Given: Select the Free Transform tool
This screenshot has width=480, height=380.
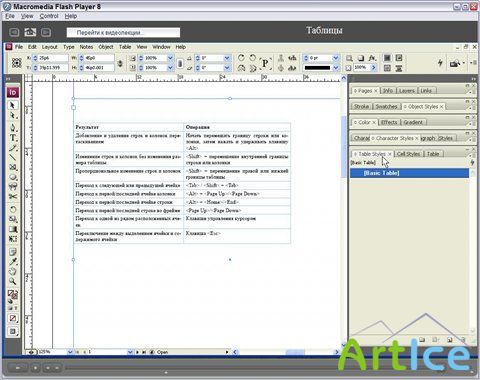Looking at the screenshot, I should point(13,239).
